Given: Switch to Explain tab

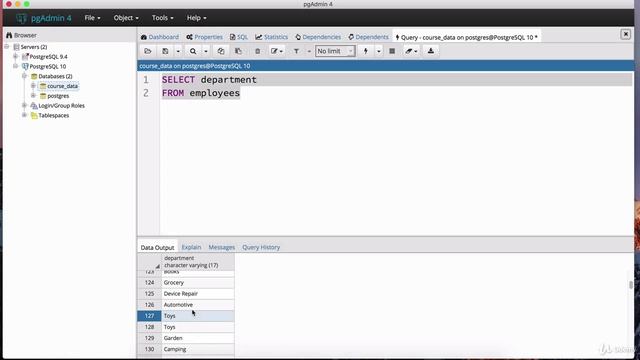Looking at the screenshot, I should [191, 247].
